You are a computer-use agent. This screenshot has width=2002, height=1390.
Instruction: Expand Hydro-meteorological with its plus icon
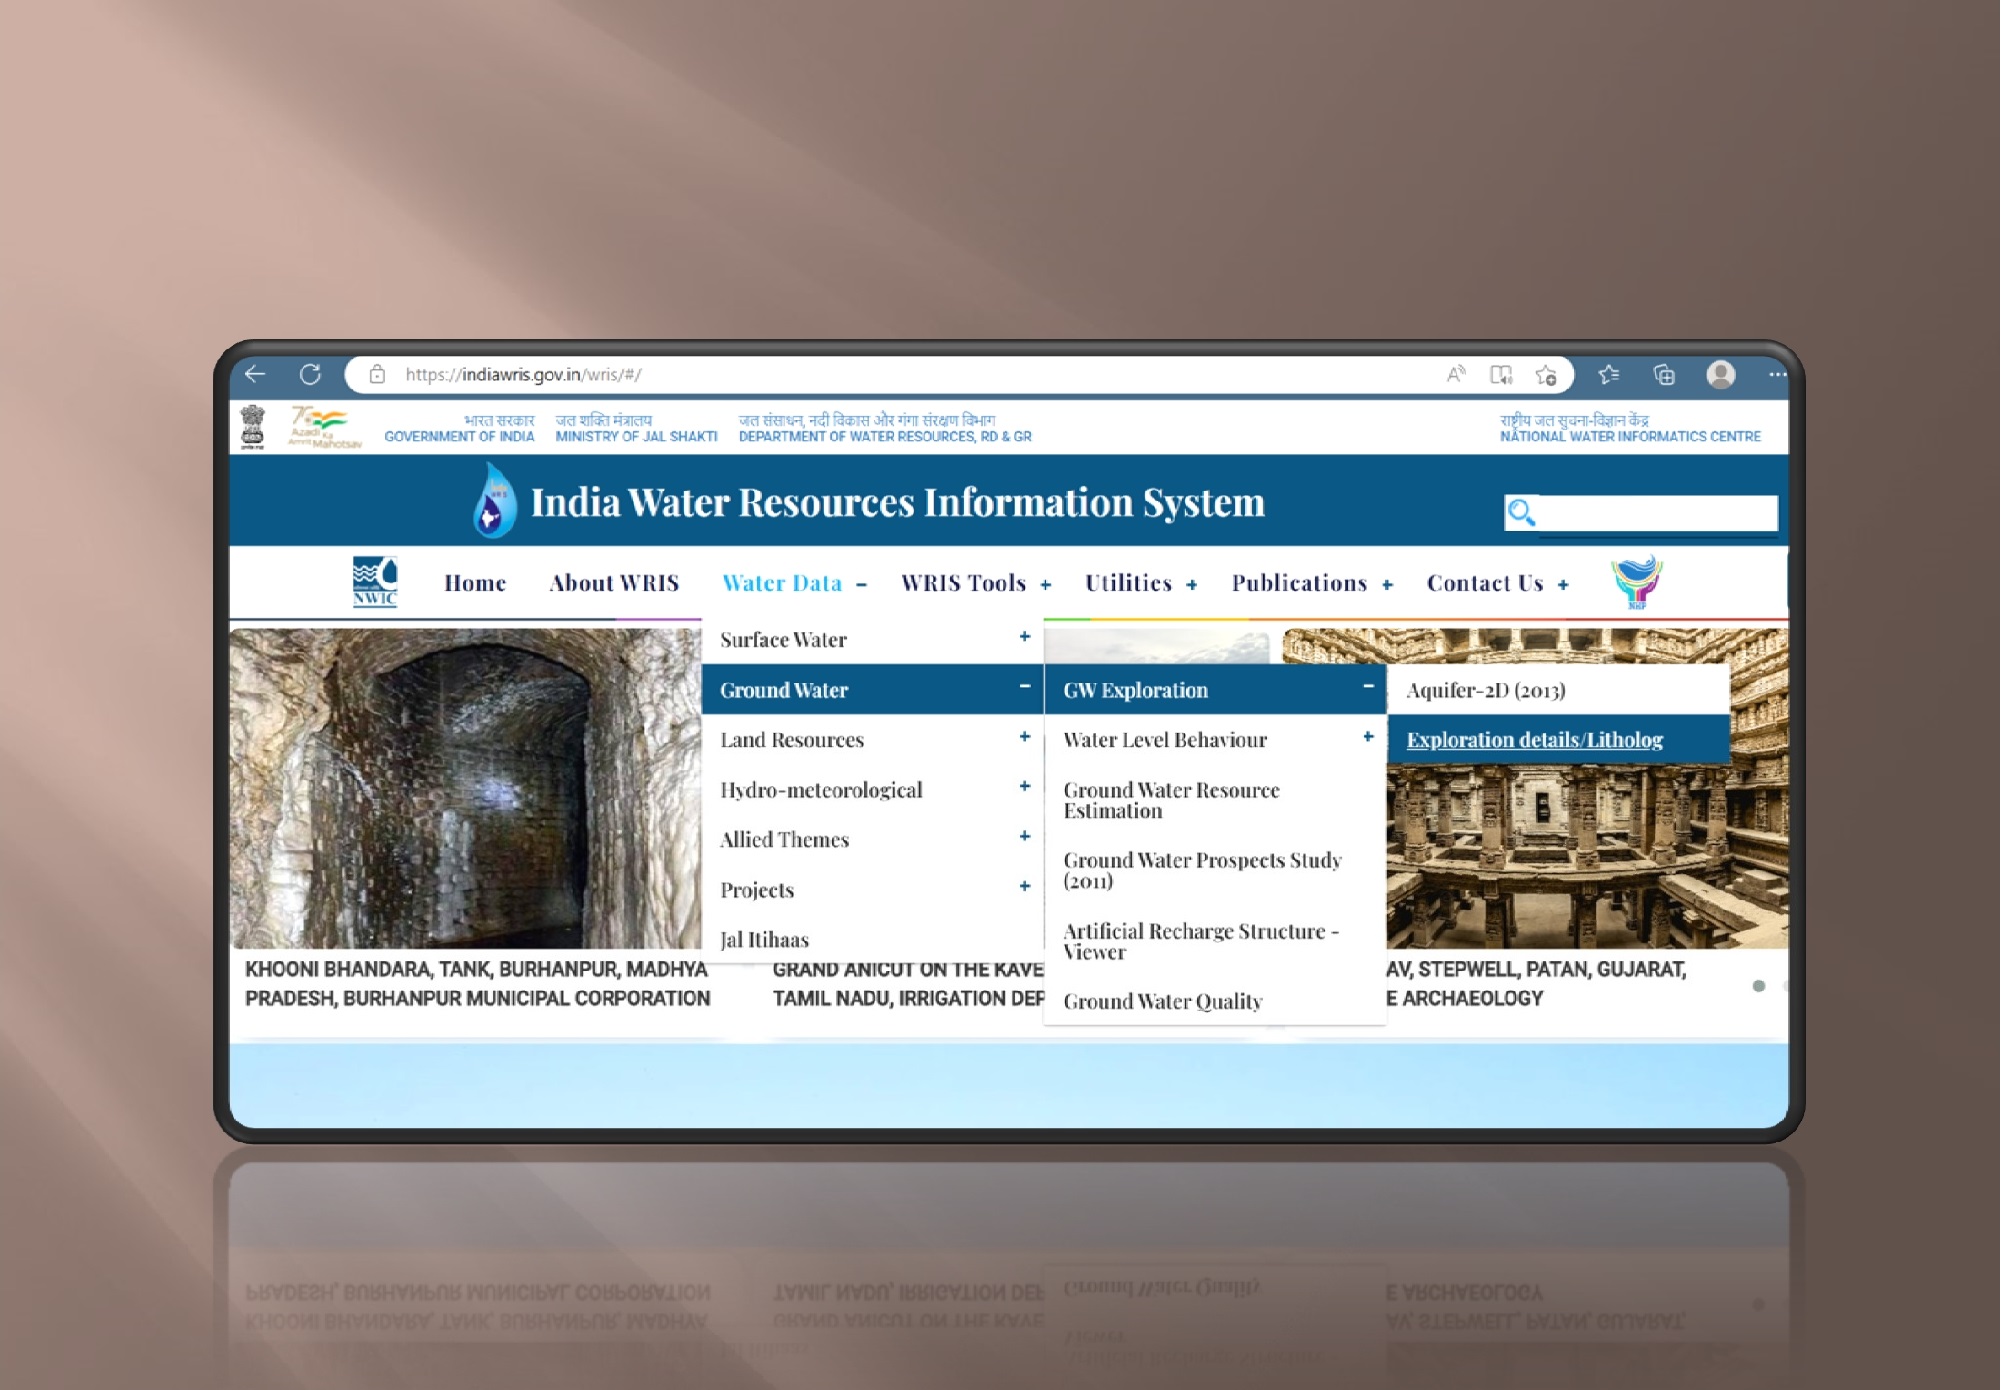[x=1025, y=787]
